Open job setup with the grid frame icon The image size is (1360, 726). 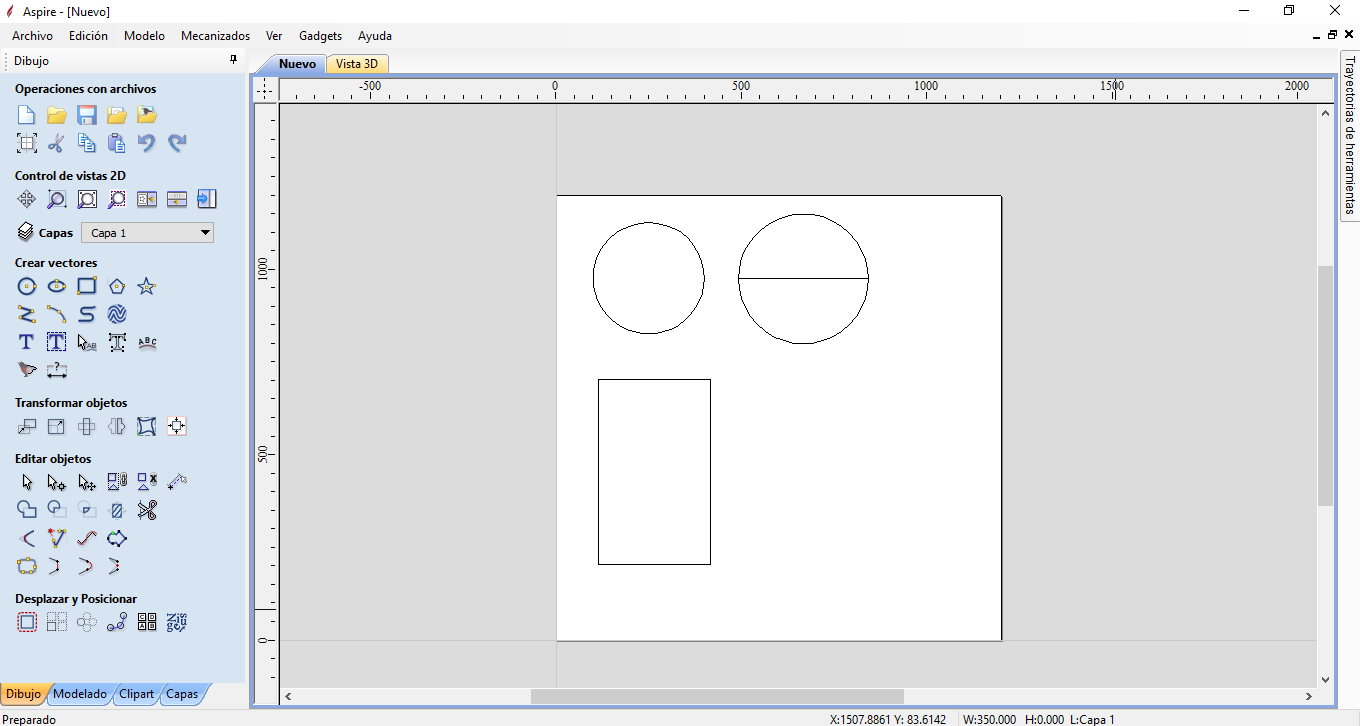(27, 143)
